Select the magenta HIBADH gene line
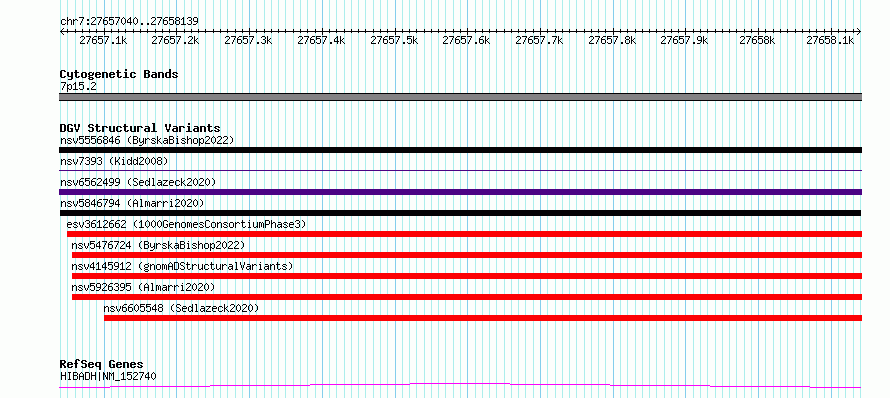The width and height of the screenshot is (890, 398). pyautogui.click(x=460, y=386)
